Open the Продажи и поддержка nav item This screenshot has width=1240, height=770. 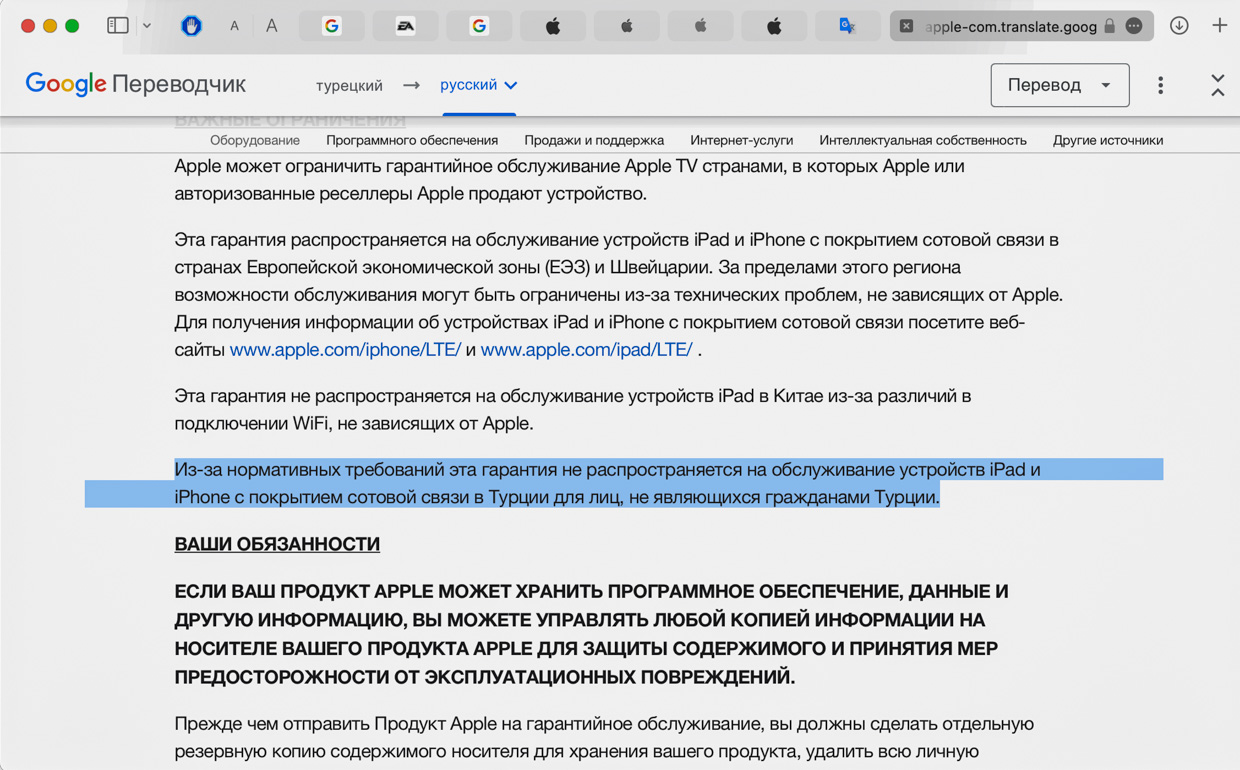tap(594, 140)
